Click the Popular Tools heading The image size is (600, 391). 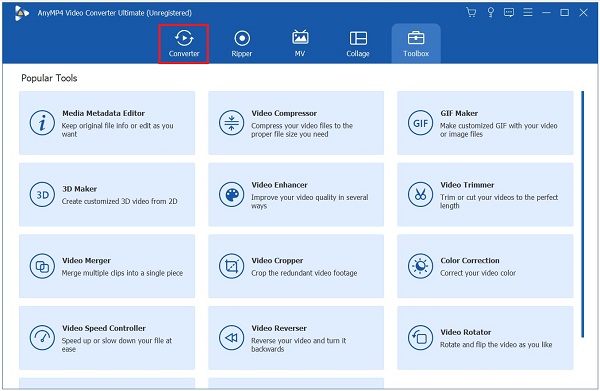tap(49, 78)
